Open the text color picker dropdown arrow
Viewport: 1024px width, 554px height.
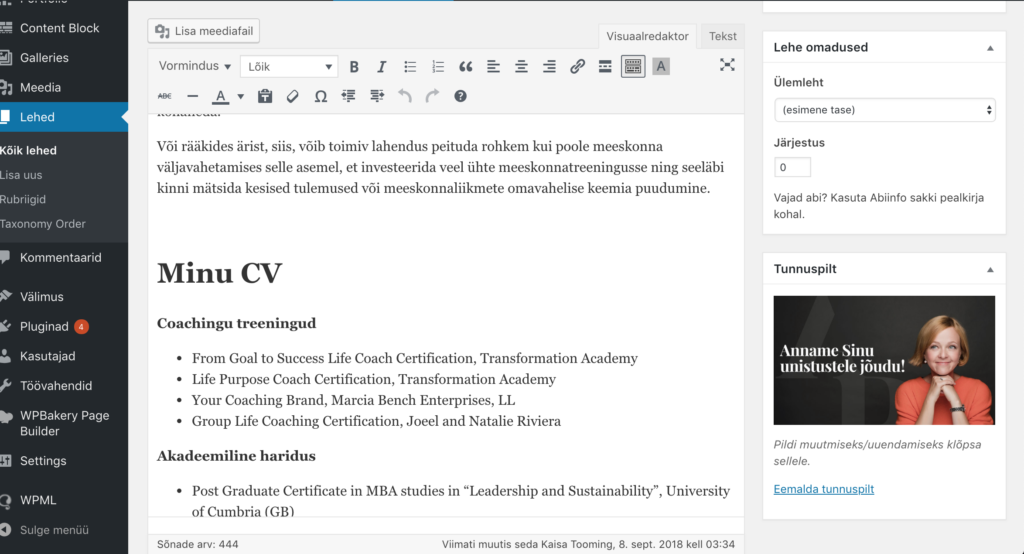tap(240, 97)
